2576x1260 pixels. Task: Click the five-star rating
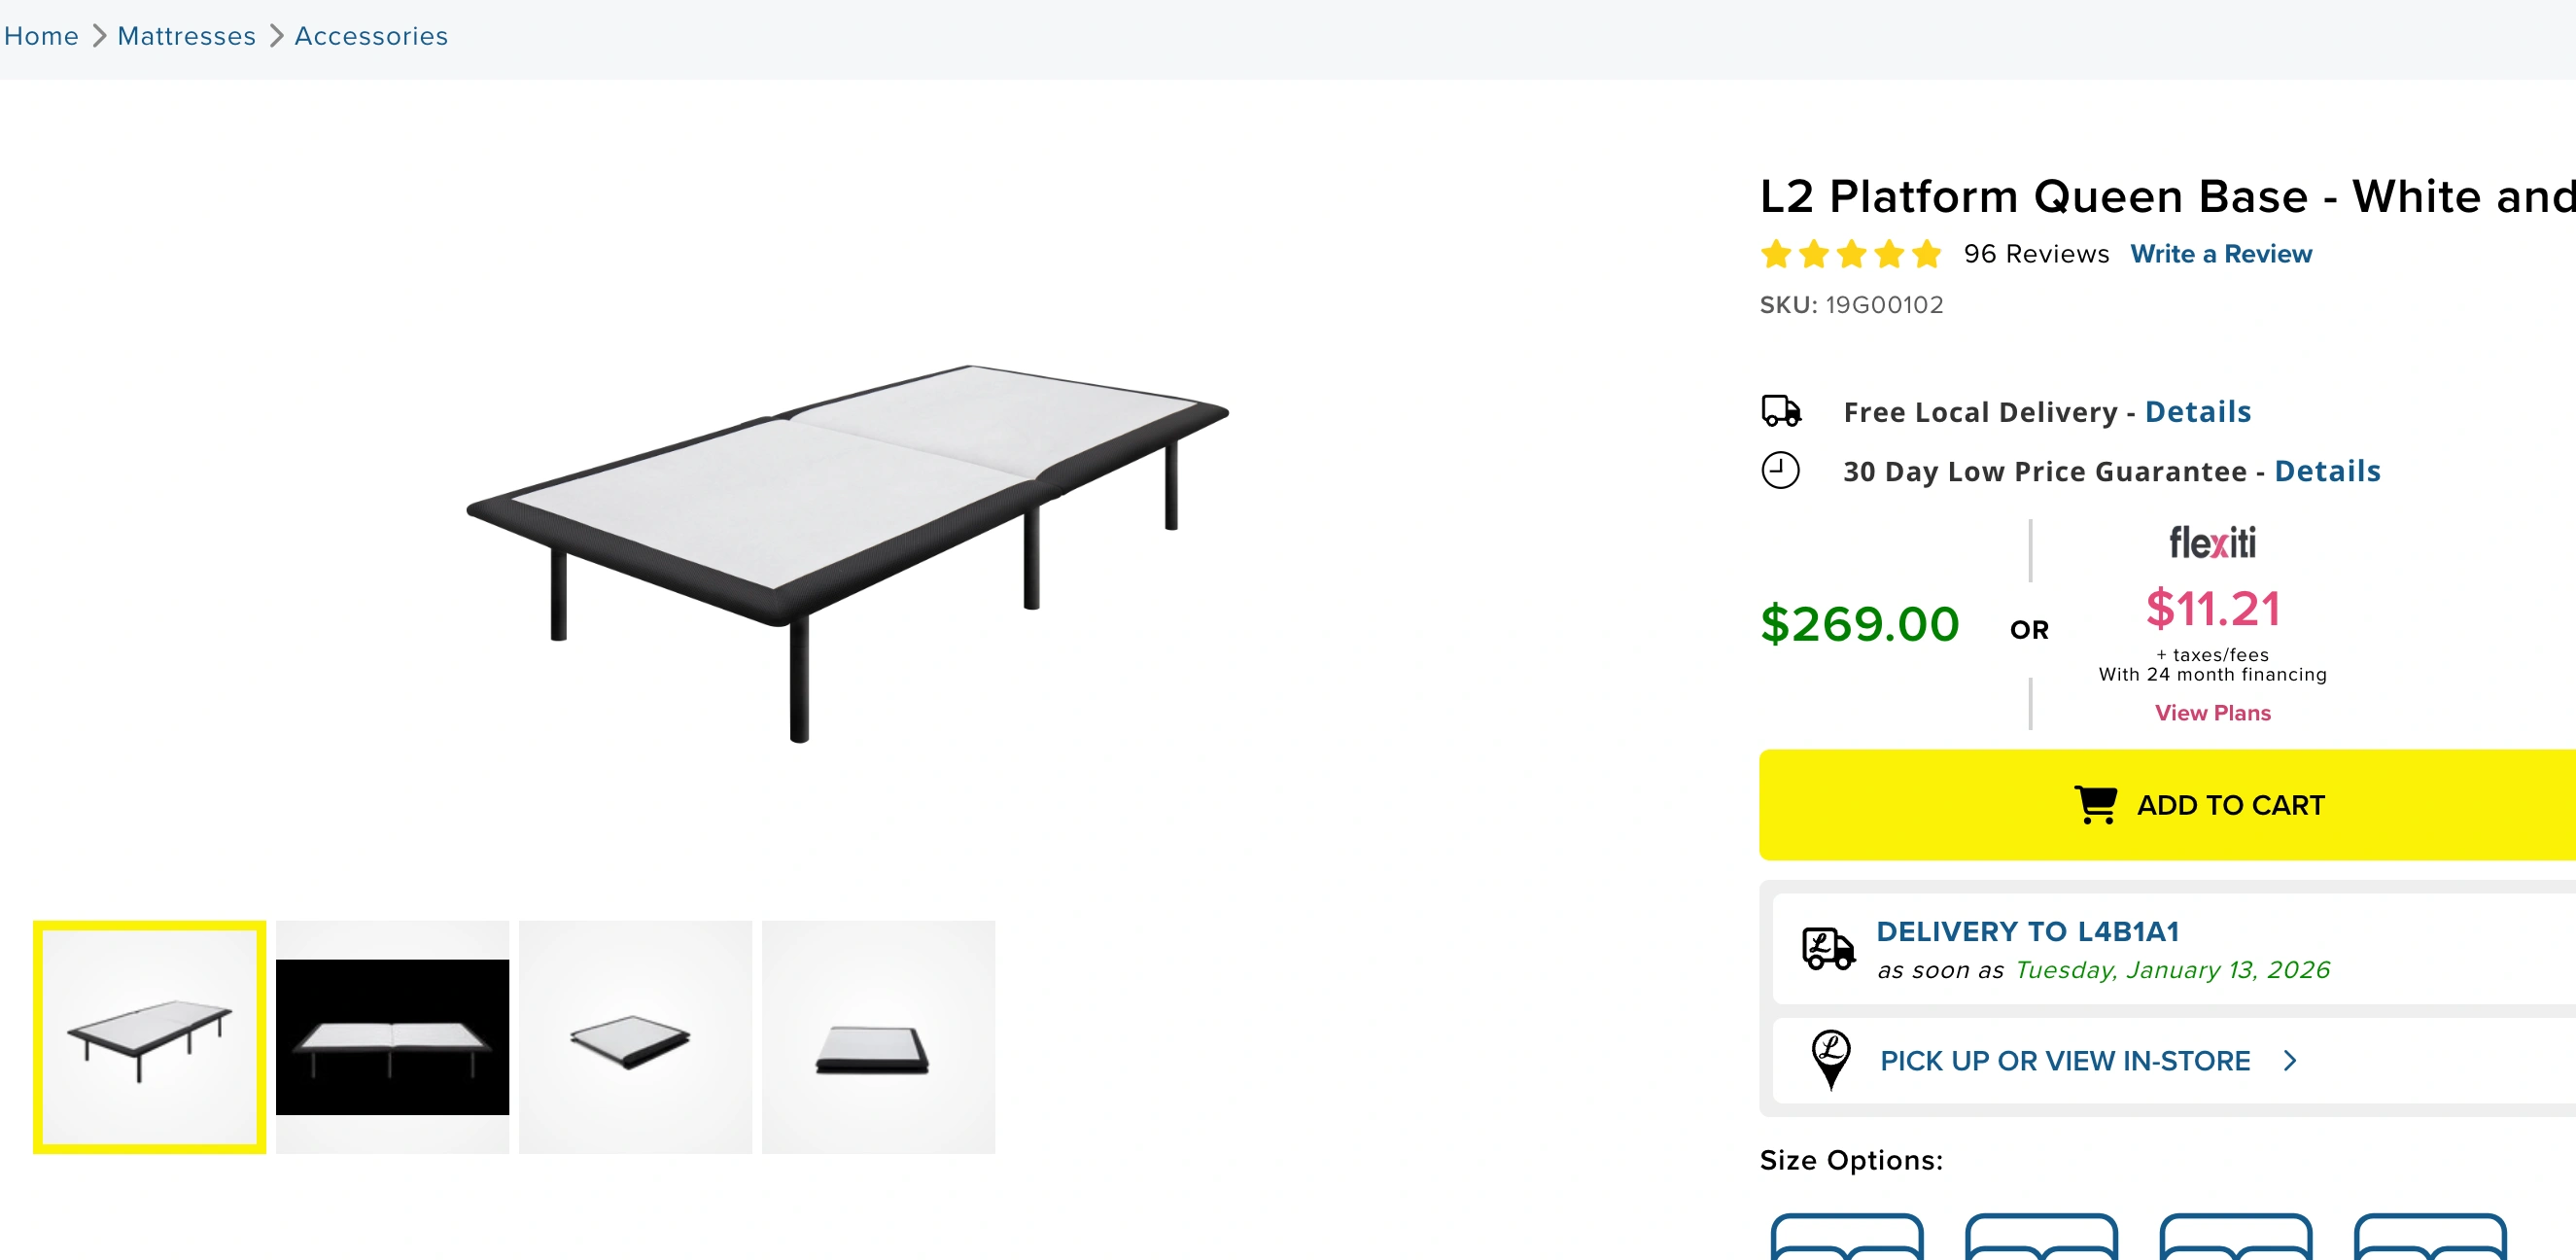coord(1850,254)
